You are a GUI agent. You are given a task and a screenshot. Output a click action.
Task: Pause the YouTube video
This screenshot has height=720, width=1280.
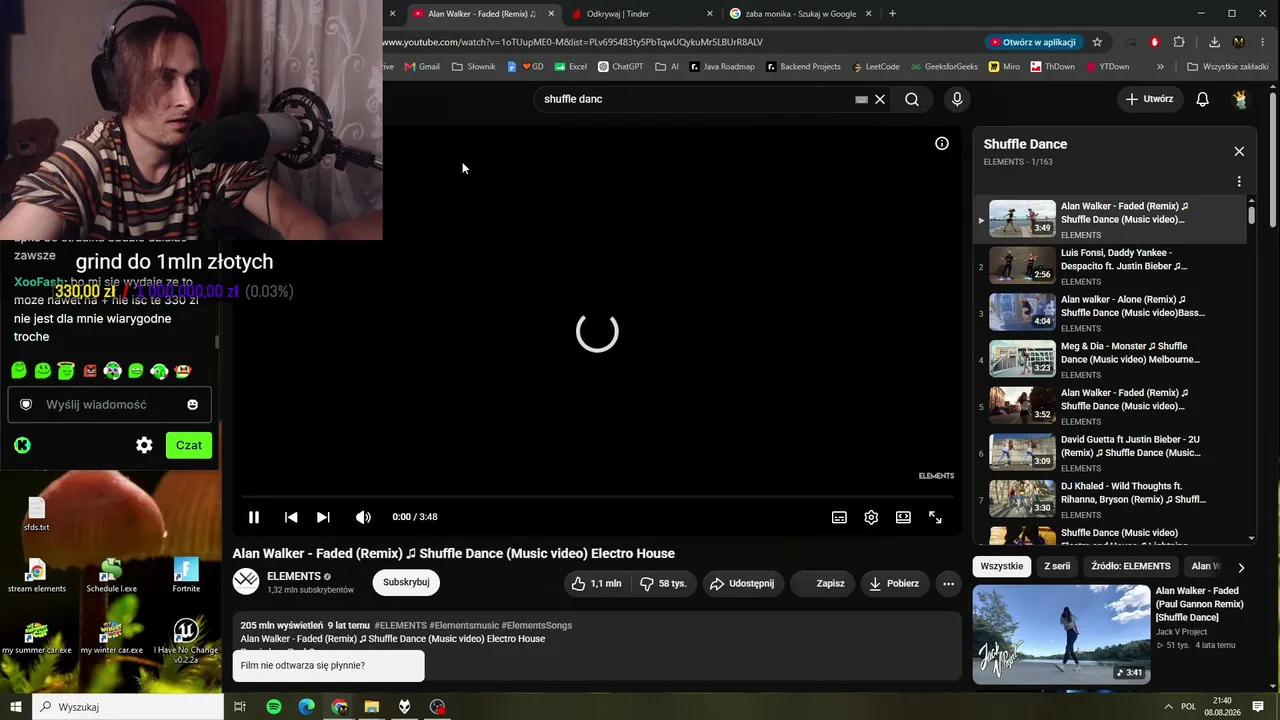coord(254,517)
